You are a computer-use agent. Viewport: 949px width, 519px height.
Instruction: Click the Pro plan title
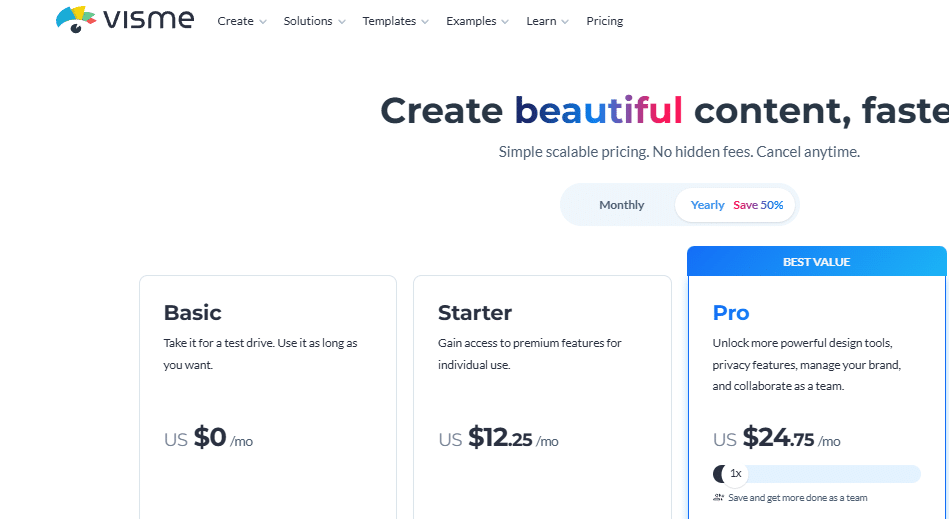731,313
